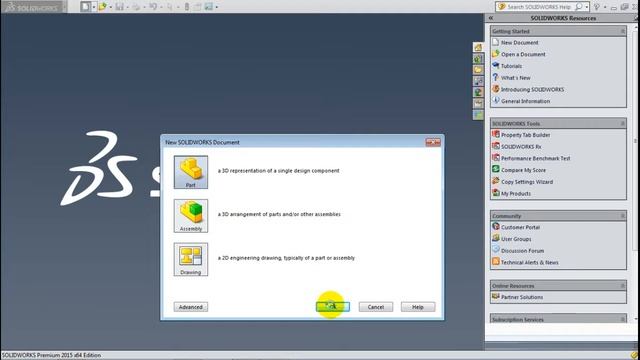Click the Open document toolbar icon
The image size is (640, 360).
pos(102,7)
